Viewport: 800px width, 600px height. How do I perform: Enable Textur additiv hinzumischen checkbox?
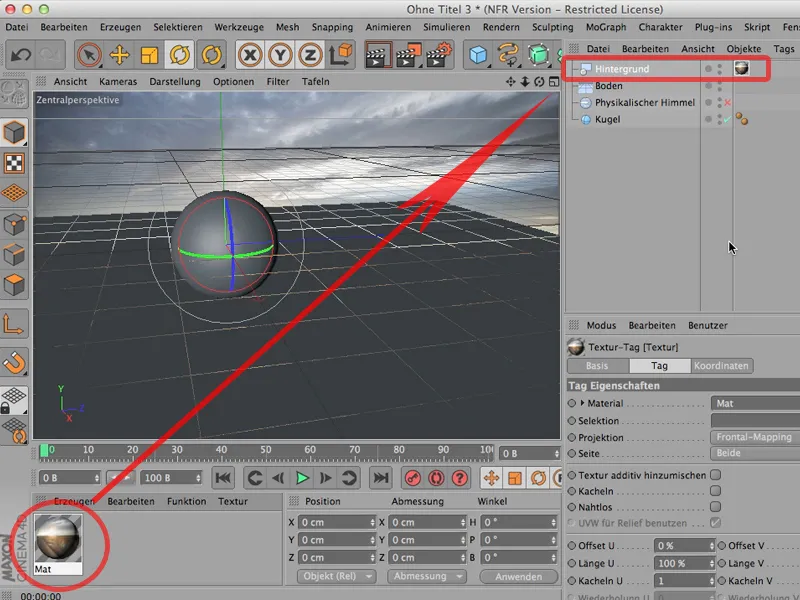[716, 475]
